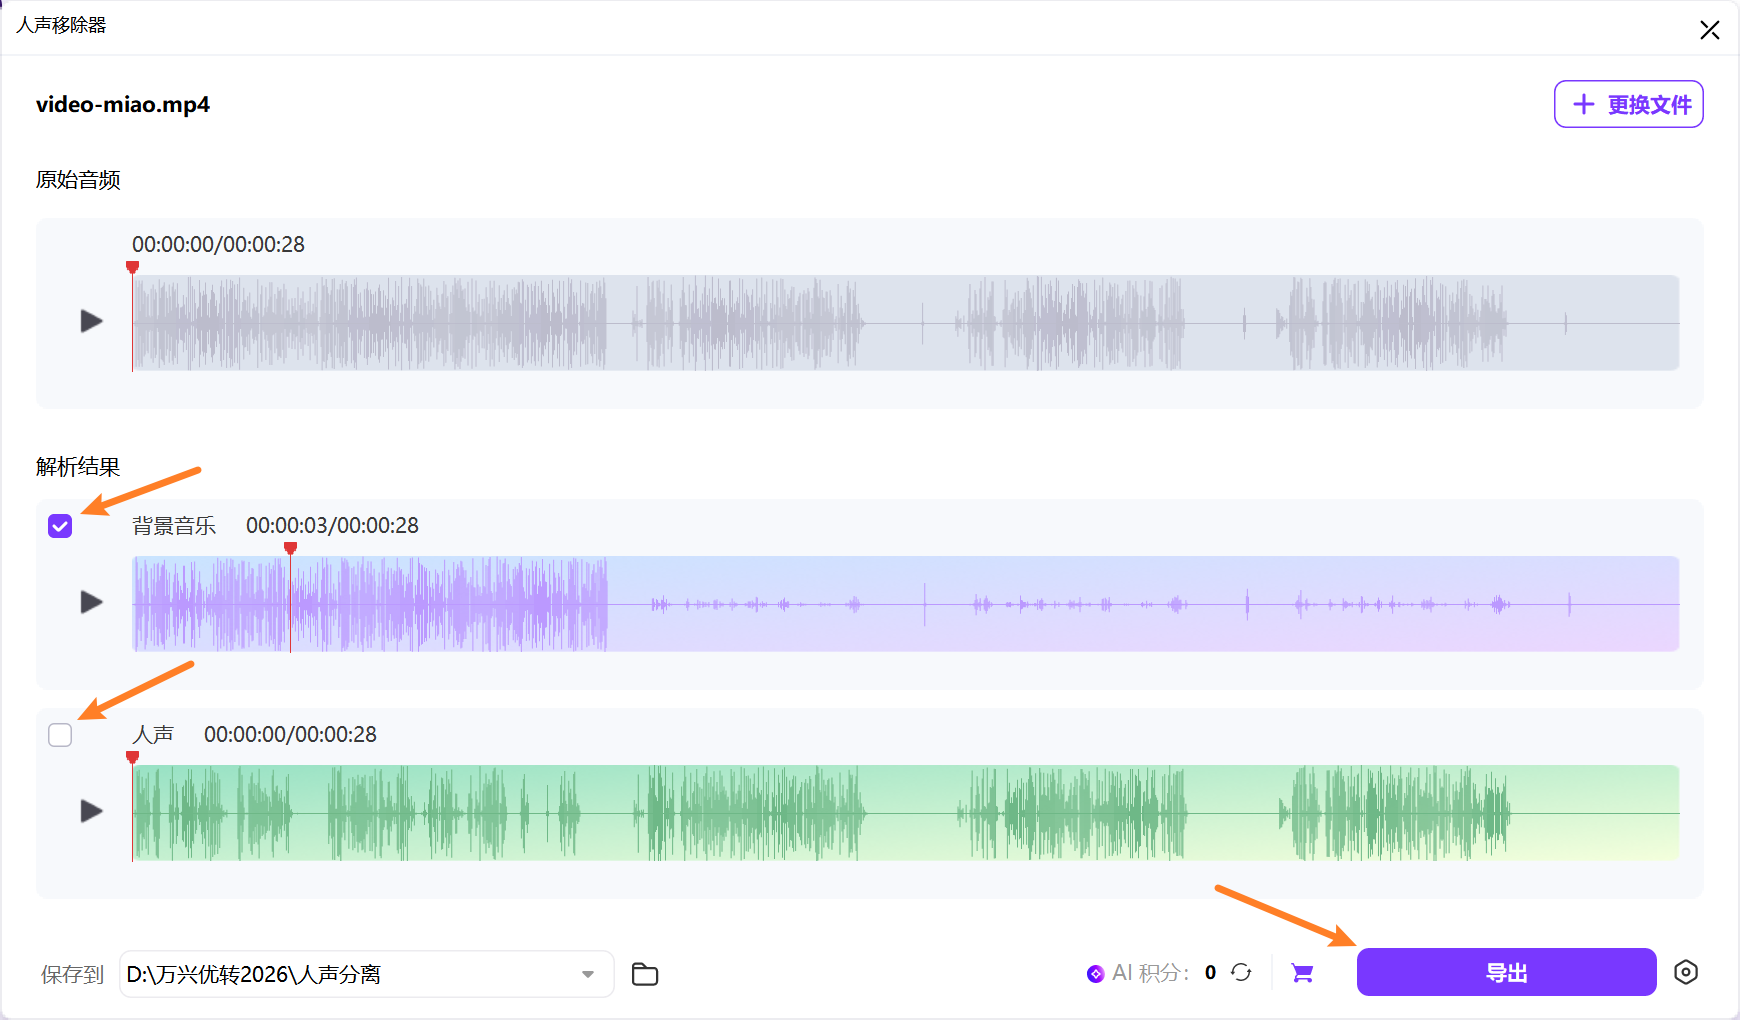Close the 人声移除器 window
Viewport: 1740px width, 1020px height.
[x=1709, y=30]
